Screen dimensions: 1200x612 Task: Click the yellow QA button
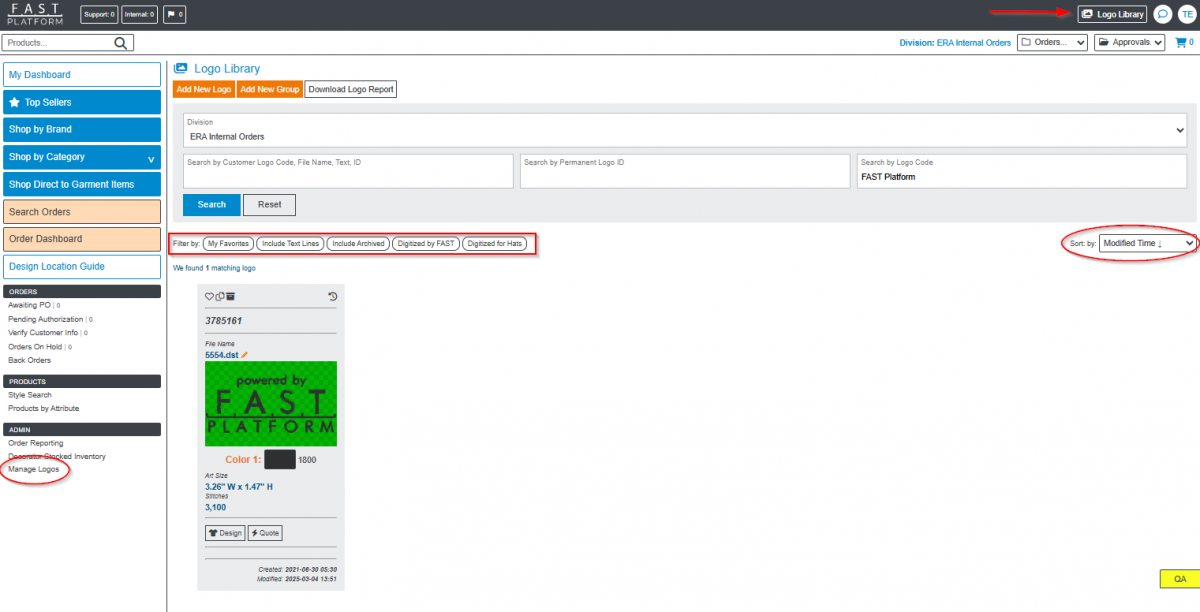(1179, 579)
